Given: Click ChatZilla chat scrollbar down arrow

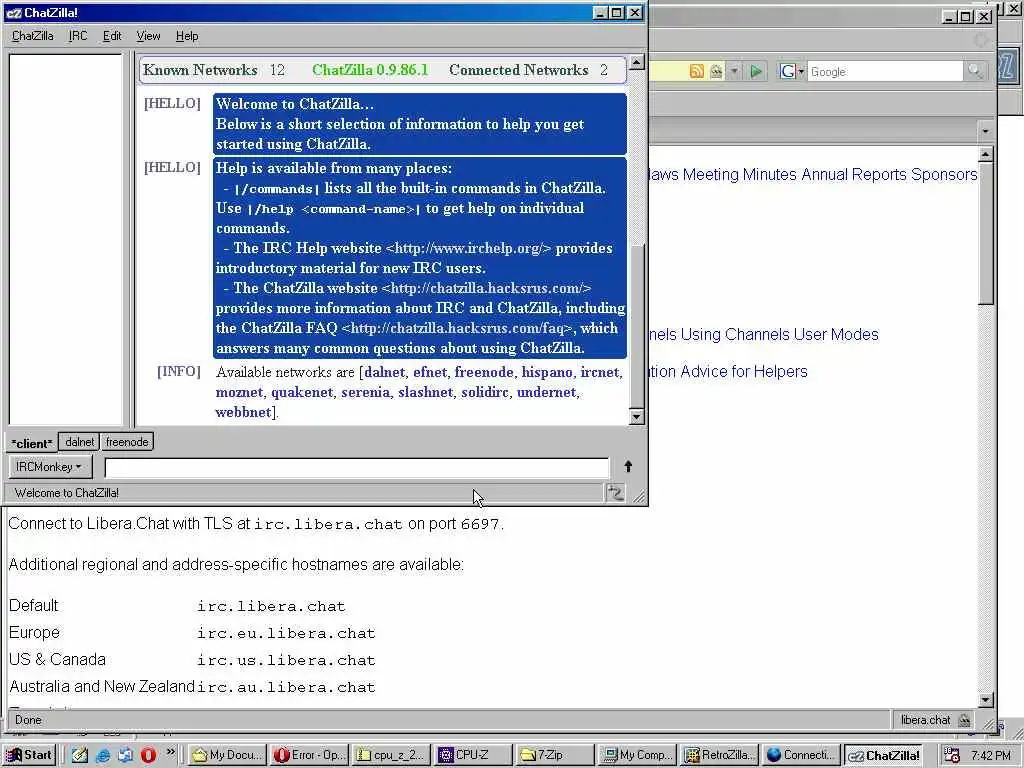Looking at the screenshot, I should 635,417.
